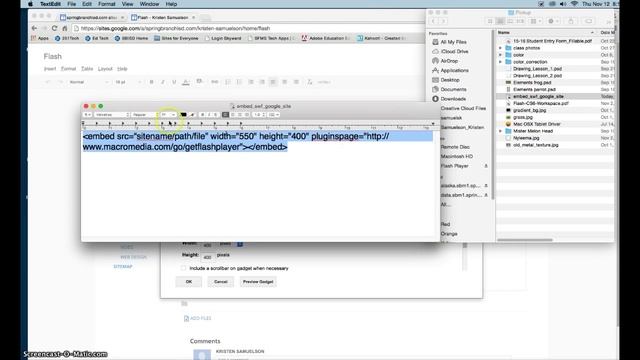
Task: Open the Finder action gear dropdown
Action: tap(553, 21)
